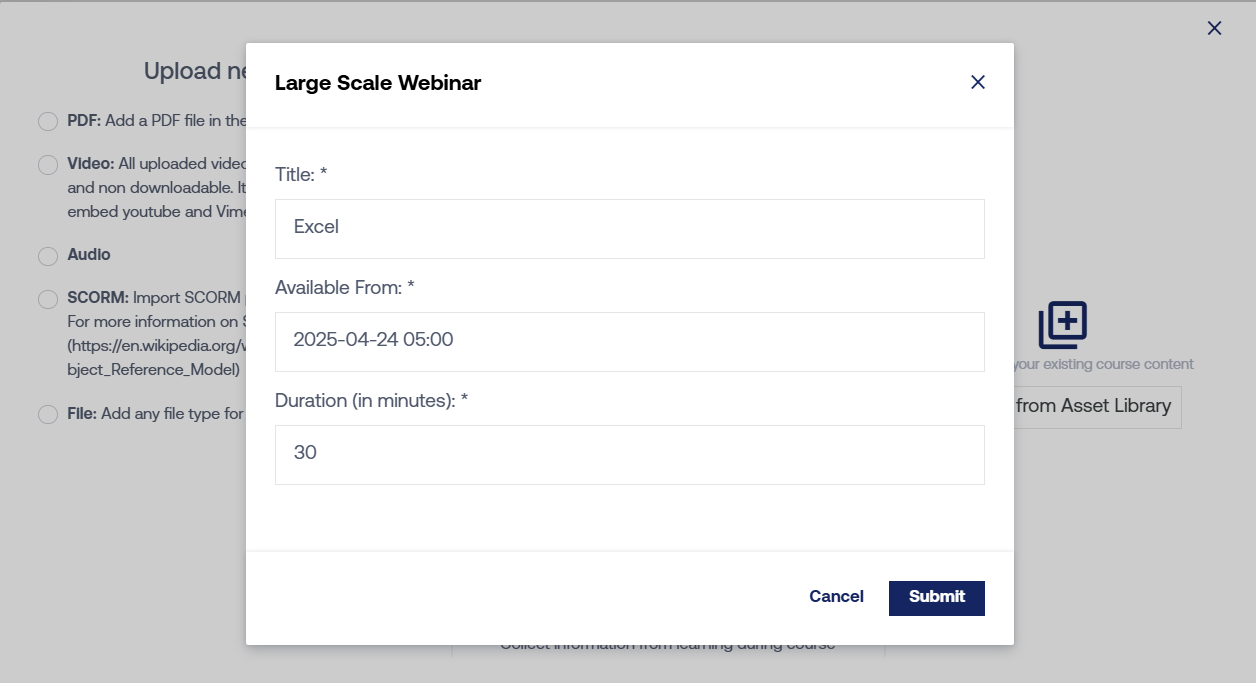This screenshot has height=683, width=1256.
Task: Pick the SCORM import radio button
Action: click(48, 299)
